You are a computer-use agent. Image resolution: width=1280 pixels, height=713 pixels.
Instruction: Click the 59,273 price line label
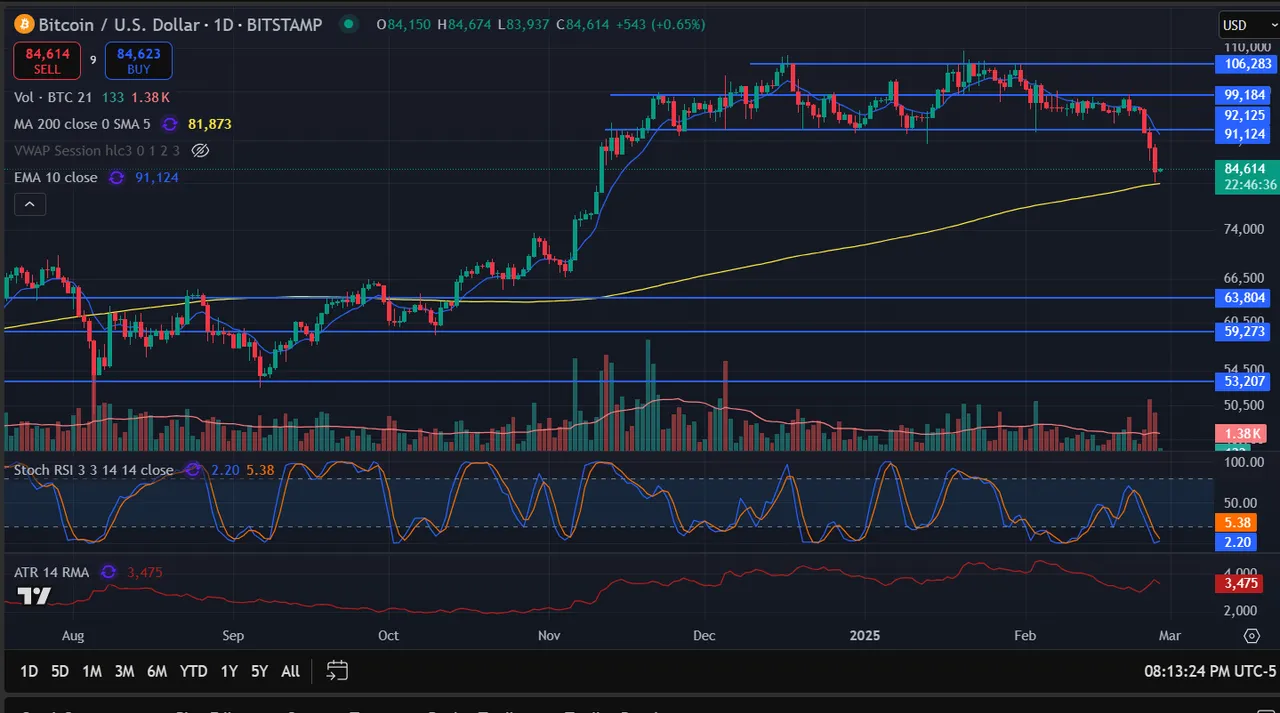pyautogui.click(x=1244, y=331)
